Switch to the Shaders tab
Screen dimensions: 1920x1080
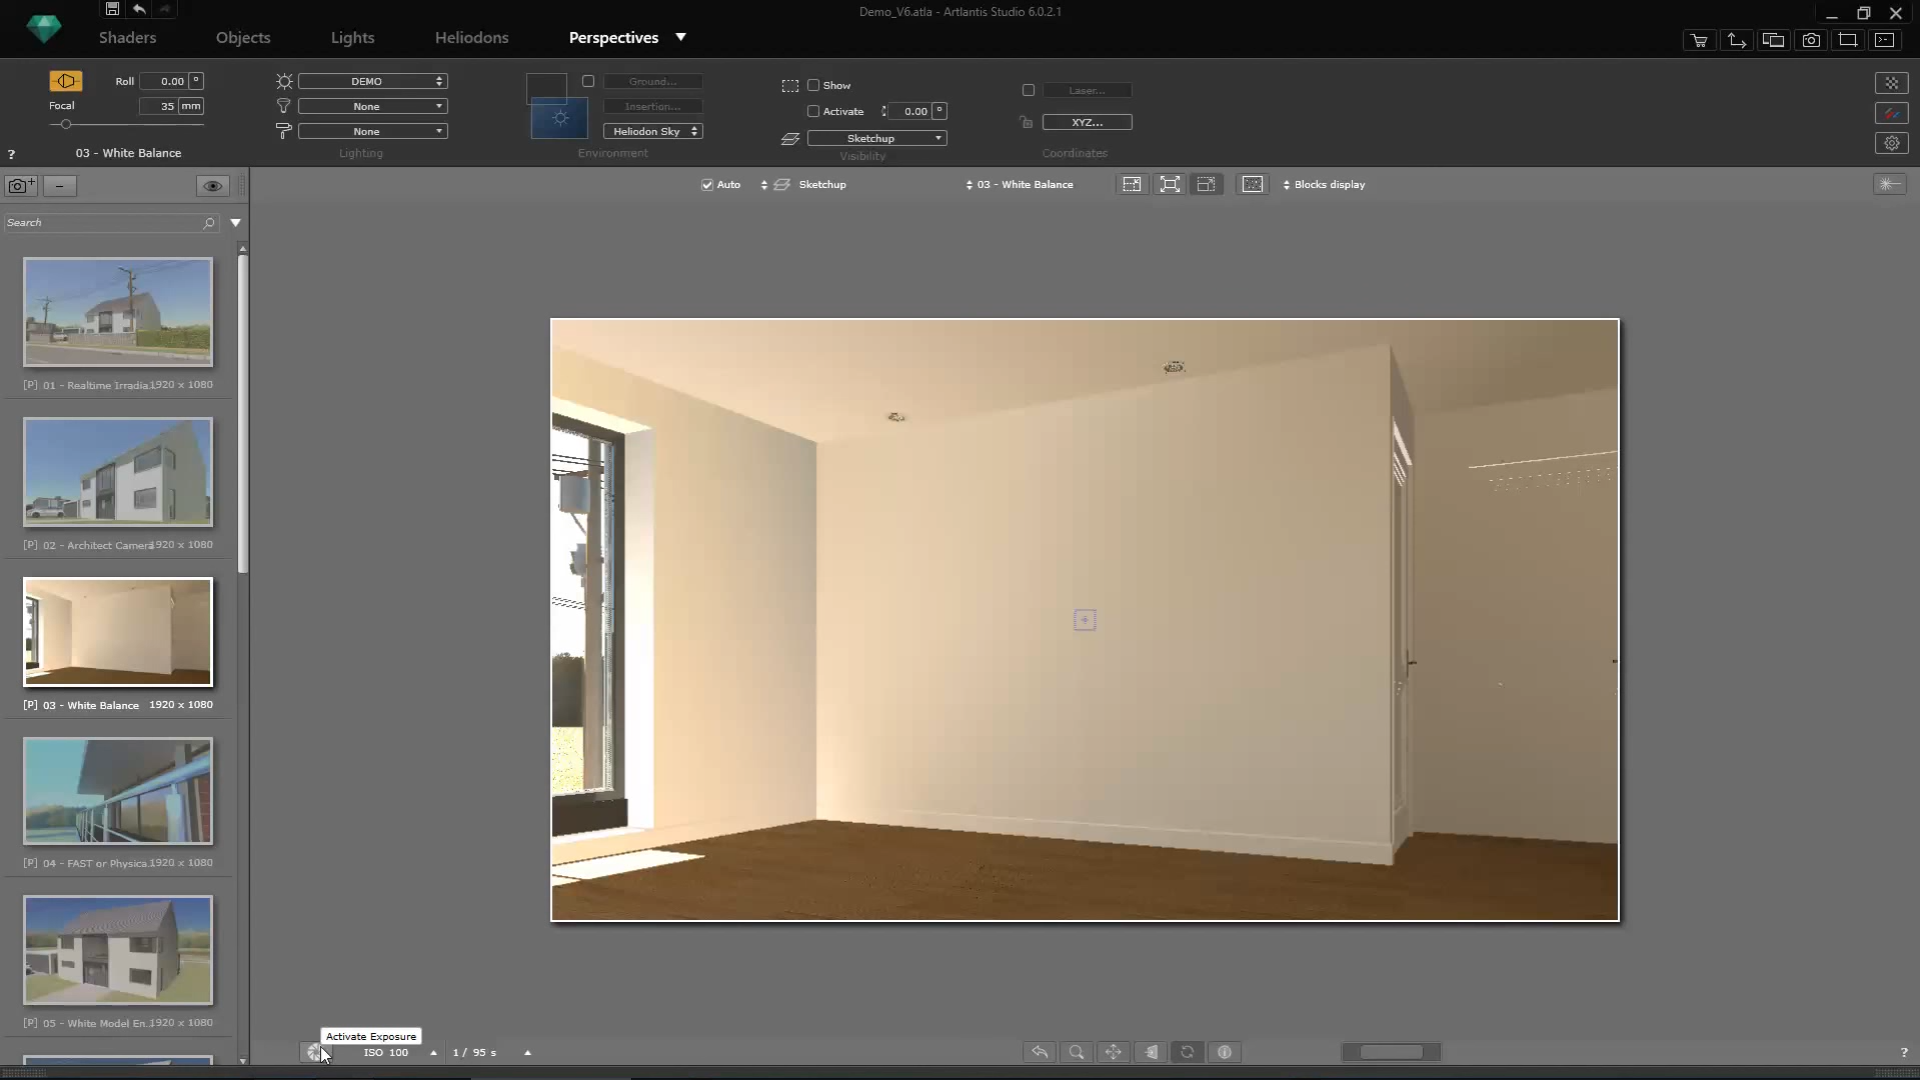pos(127,38)
